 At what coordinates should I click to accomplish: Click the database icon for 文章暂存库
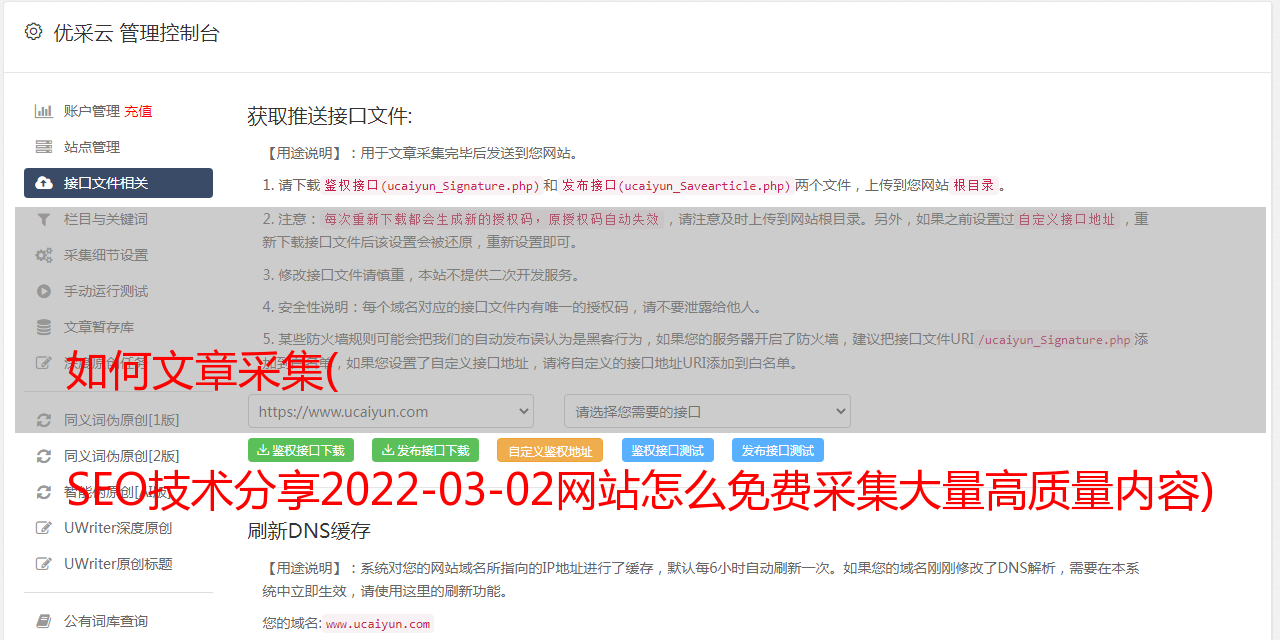(44, 327)
